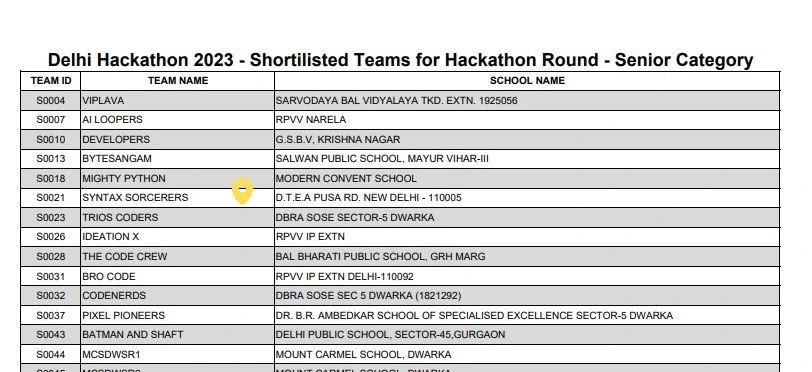This screenshot has height=372, width=812.
Task: Click the SYNTAX SORCERERS team name
Action: pyautogui.click(x=135, y=198)
